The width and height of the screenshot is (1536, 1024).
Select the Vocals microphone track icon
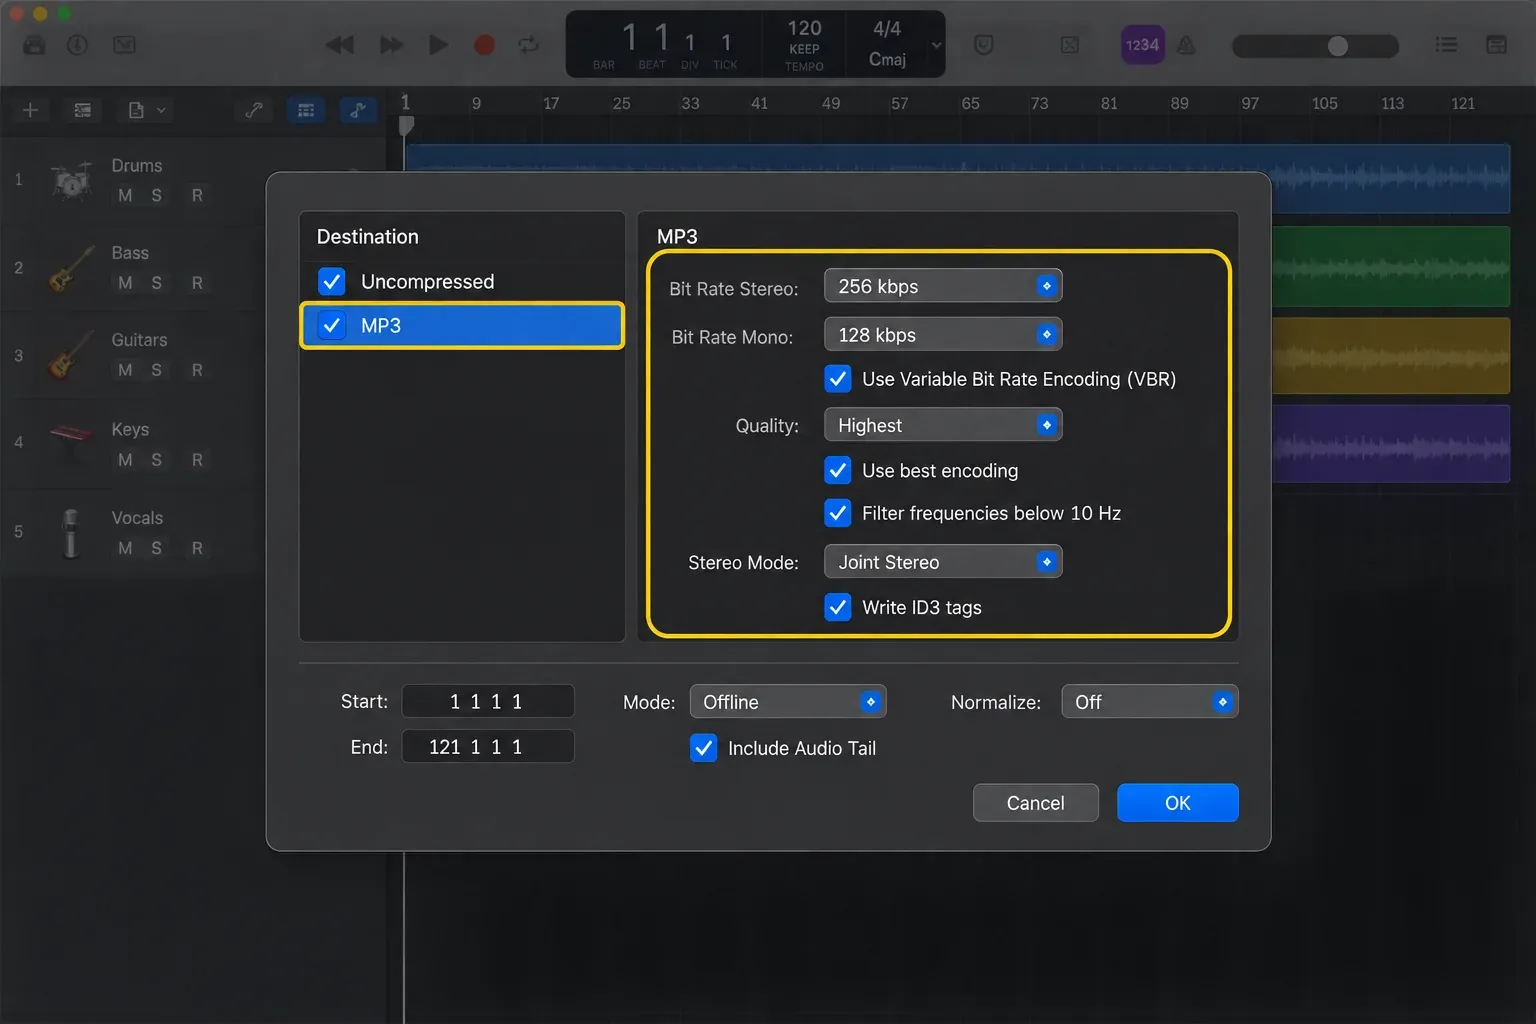(x=70, y=533)
